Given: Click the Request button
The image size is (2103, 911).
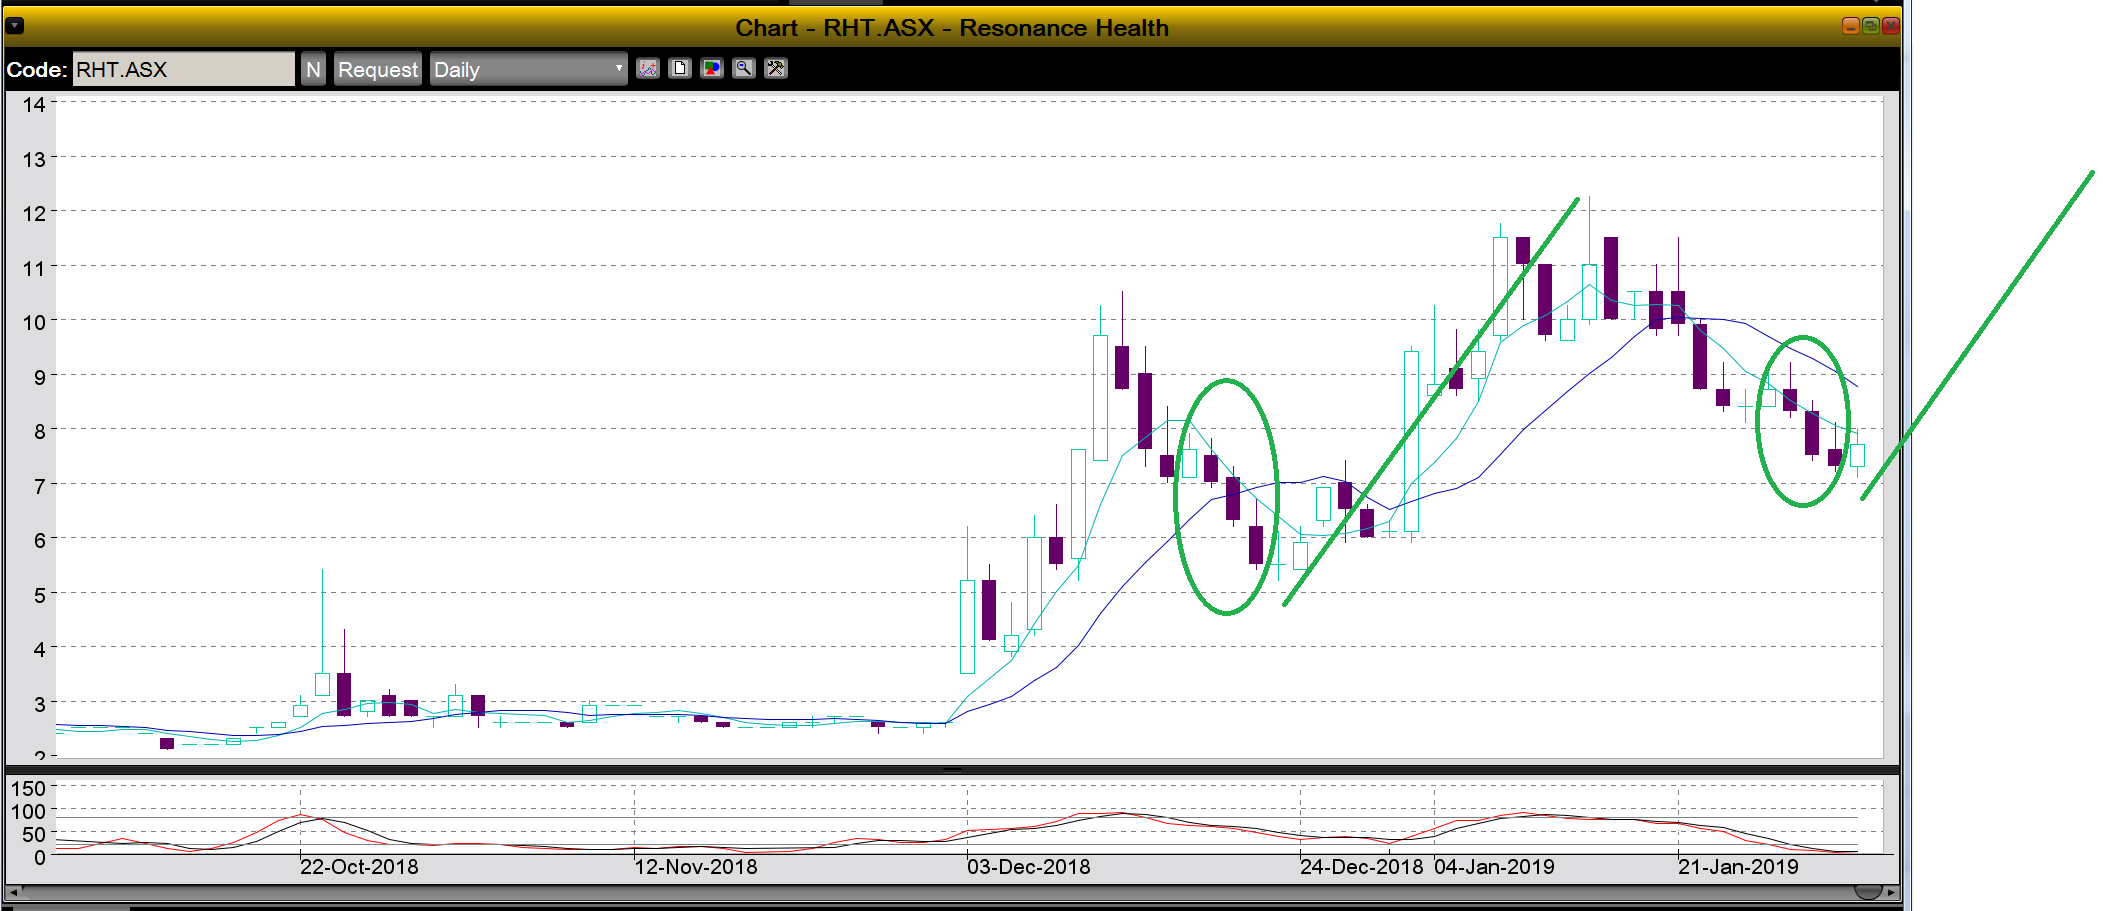Looking at the screenshot, I should (x=378, y=69).
